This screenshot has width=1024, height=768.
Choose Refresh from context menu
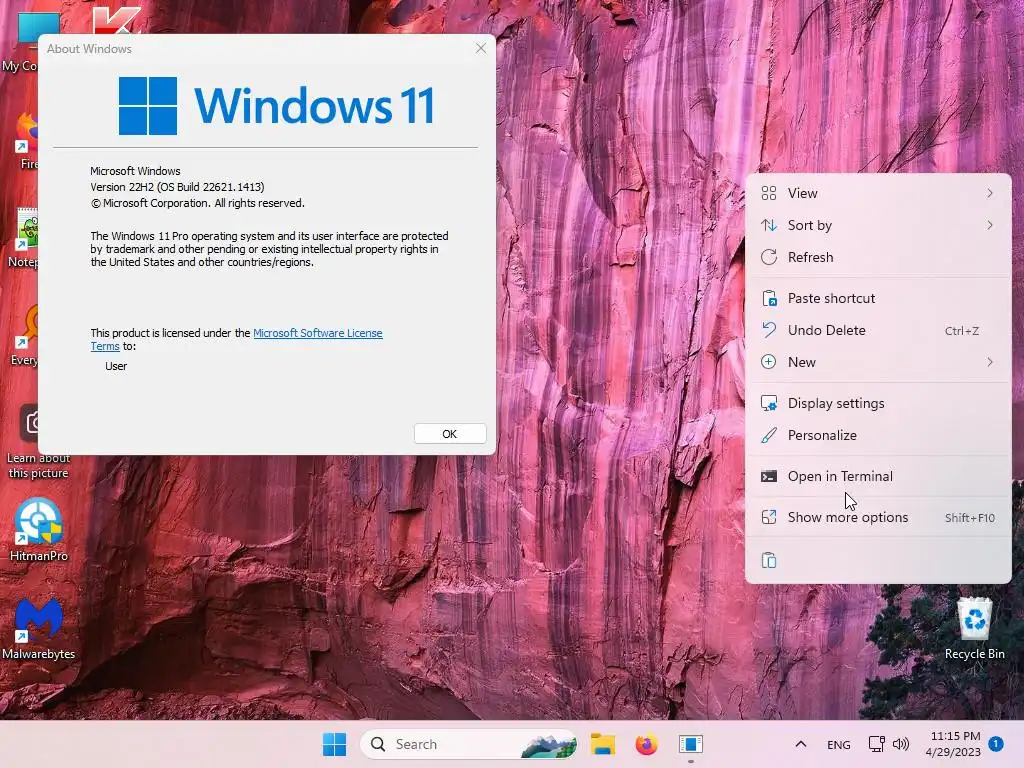pyautogui.click(x=878, y=257)
